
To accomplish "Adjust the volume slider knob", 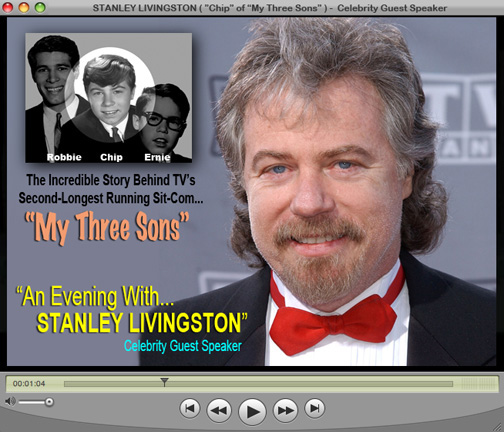I will [49, 402].
